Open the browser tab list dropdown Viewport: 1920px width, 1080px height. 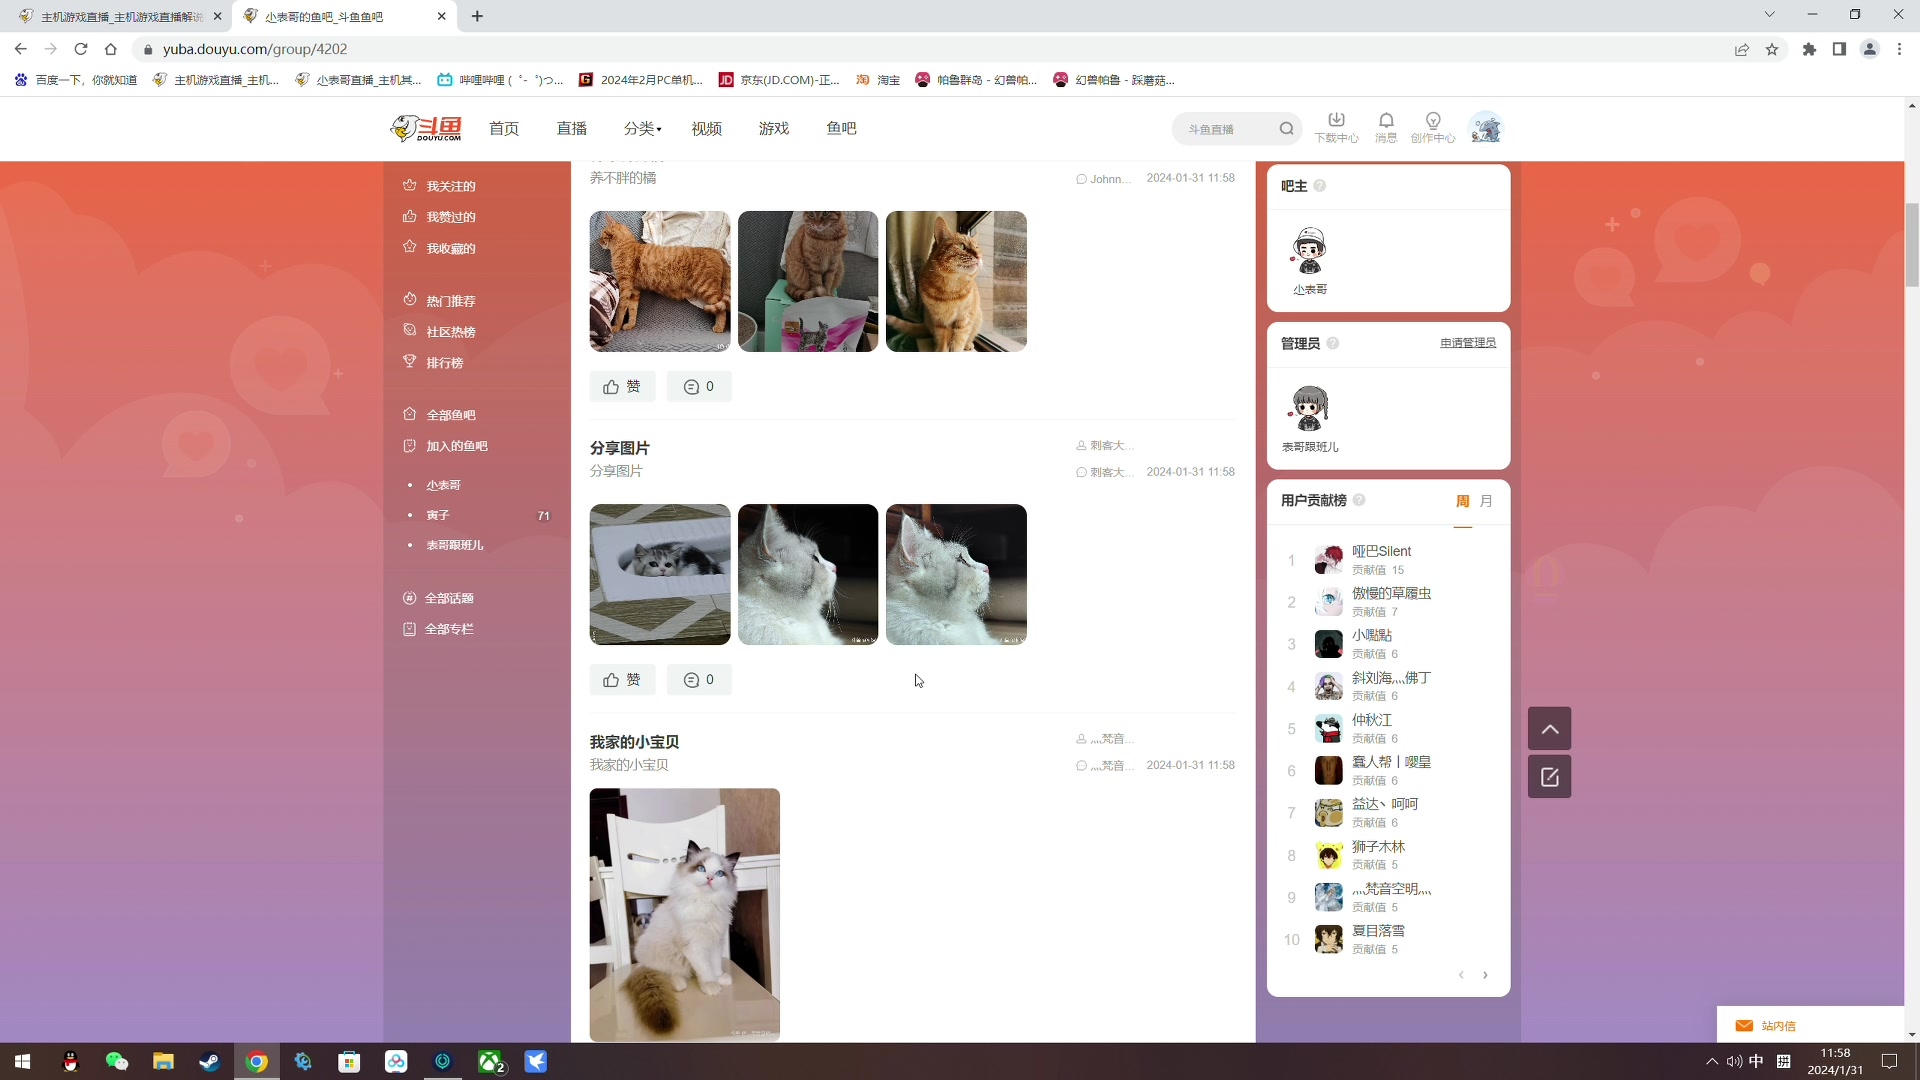tap(1769, 14)
